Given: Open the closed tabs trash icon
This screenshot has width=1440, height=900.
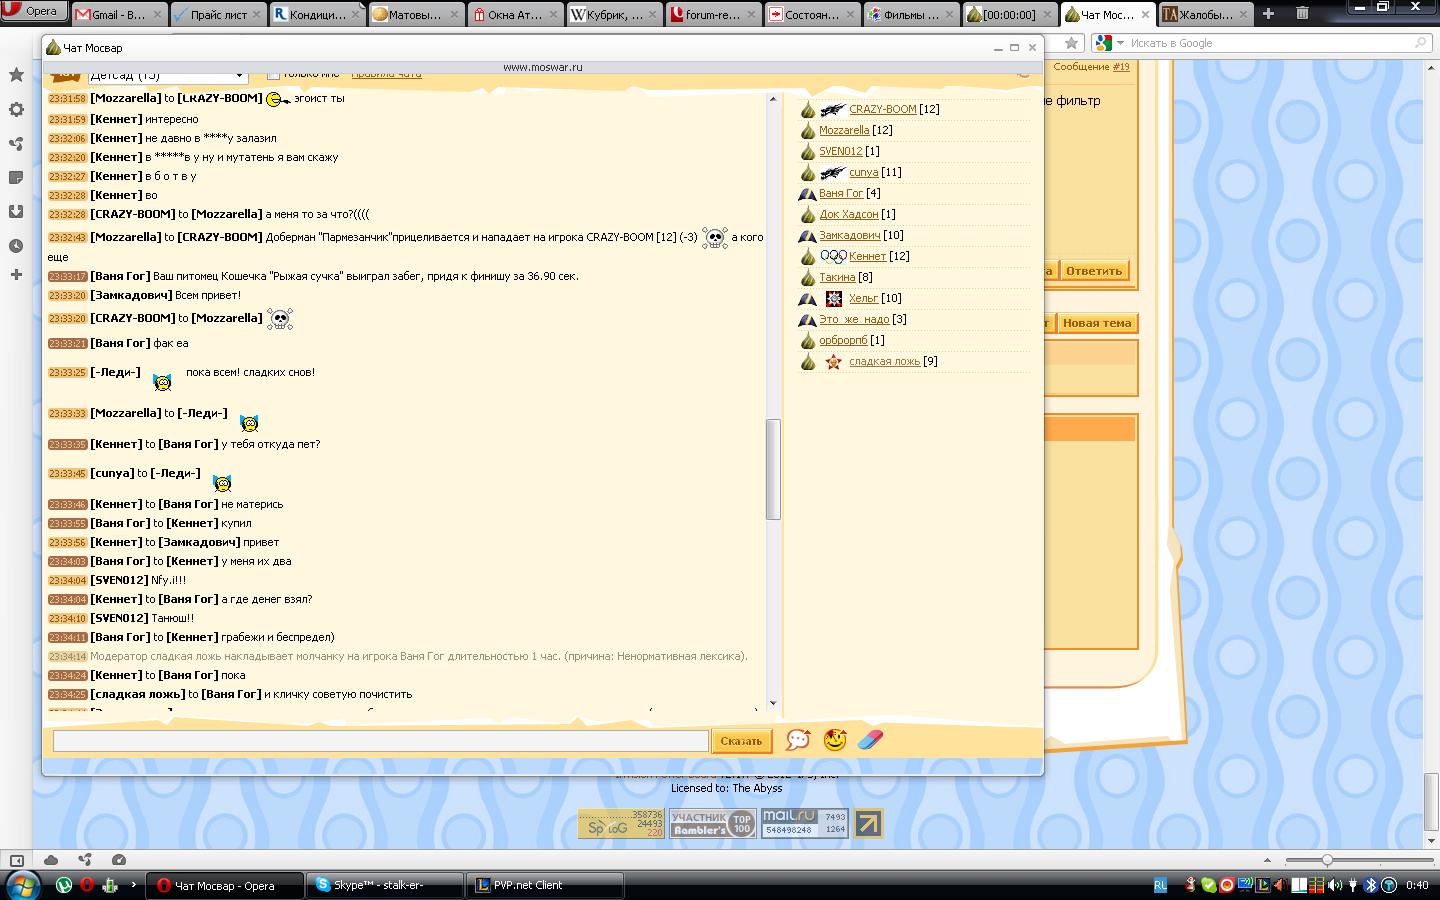Looking at the screenshot, I should click(x=1302, y=13).
